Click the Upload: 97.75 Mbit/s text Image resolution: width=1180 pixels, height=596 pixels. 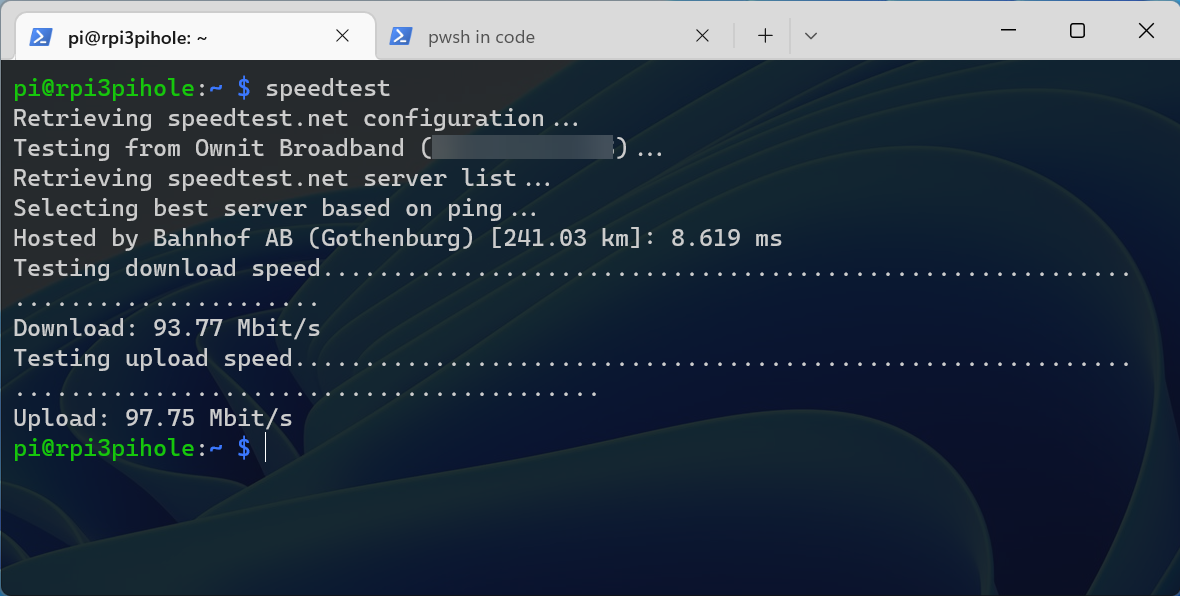[152, 418]
